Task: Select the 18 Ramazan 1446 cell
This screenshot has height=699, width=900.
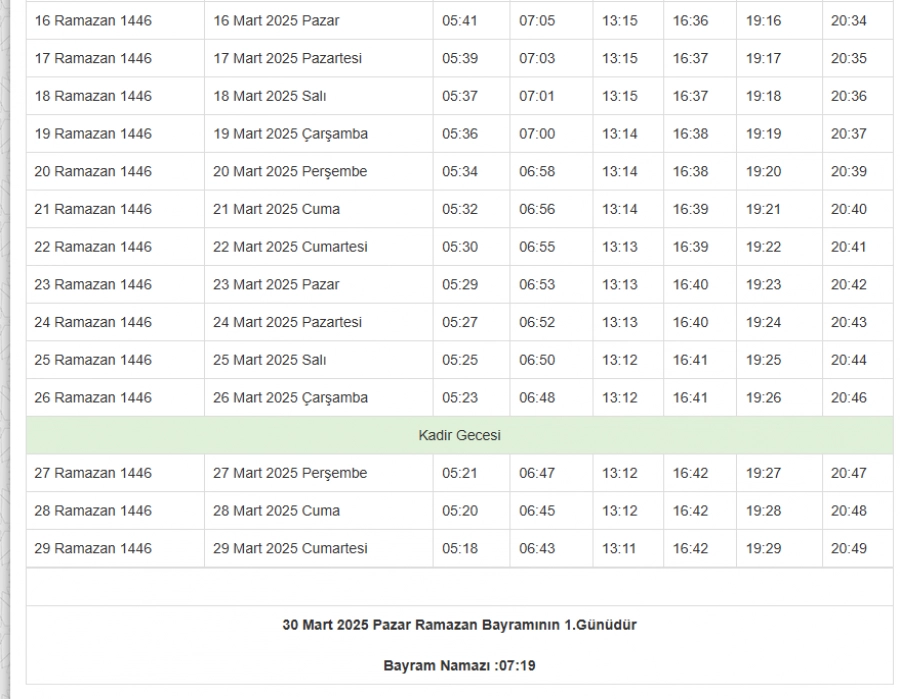Action: tap(93, 97)
